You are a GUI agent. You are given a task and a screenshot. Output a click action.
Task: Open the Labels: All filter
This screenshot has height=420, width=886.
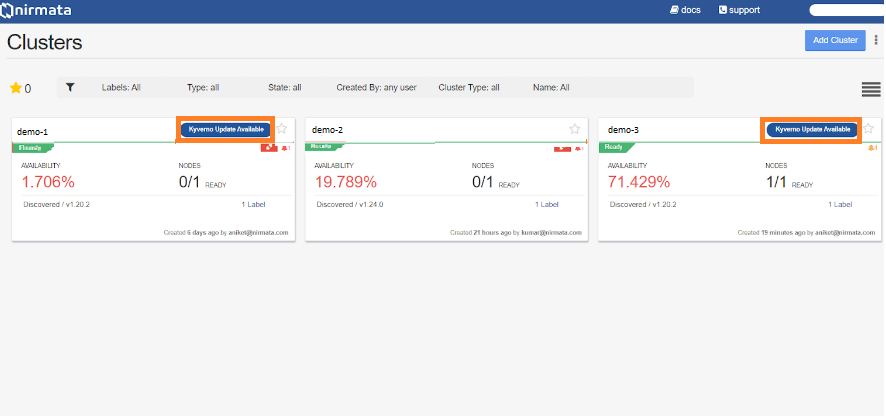(x=121, y=88)
